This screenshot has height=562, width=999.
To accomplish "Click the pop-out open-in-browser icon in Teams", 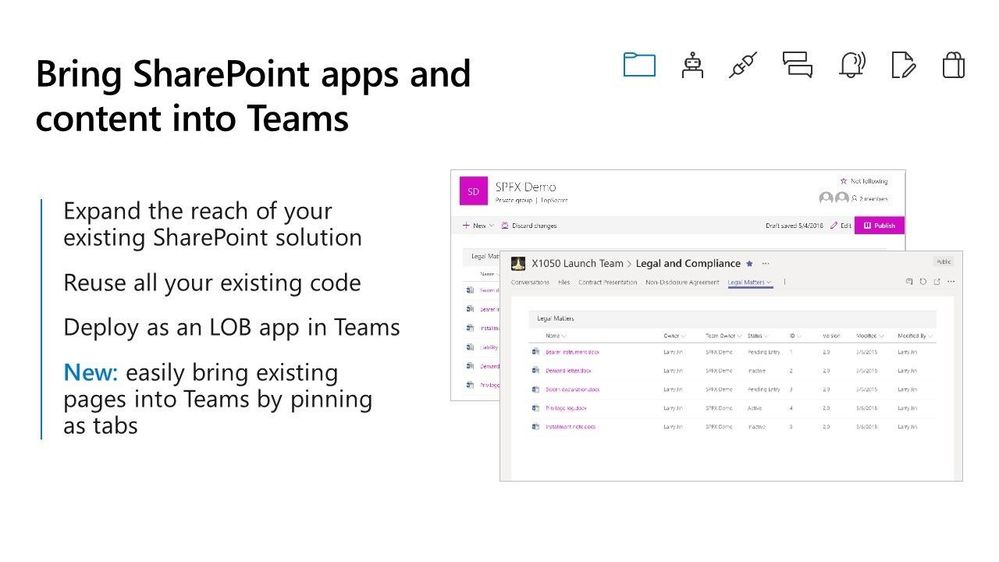I will click(x=937, y=282).
